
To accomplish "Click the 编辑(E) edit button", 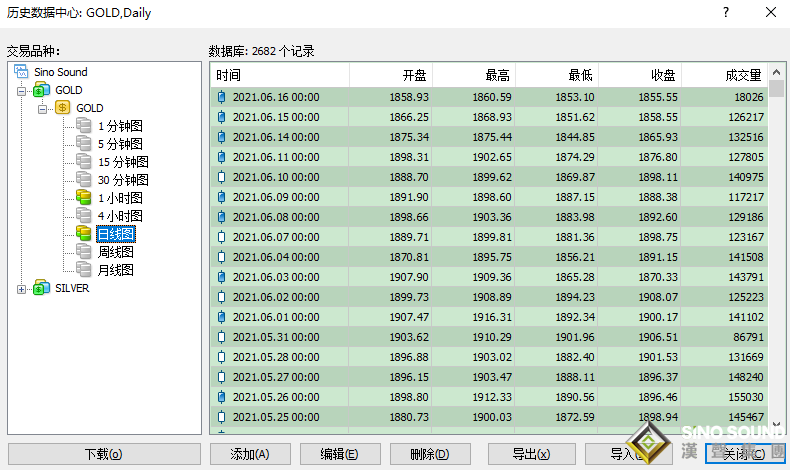I will (340, 454).
